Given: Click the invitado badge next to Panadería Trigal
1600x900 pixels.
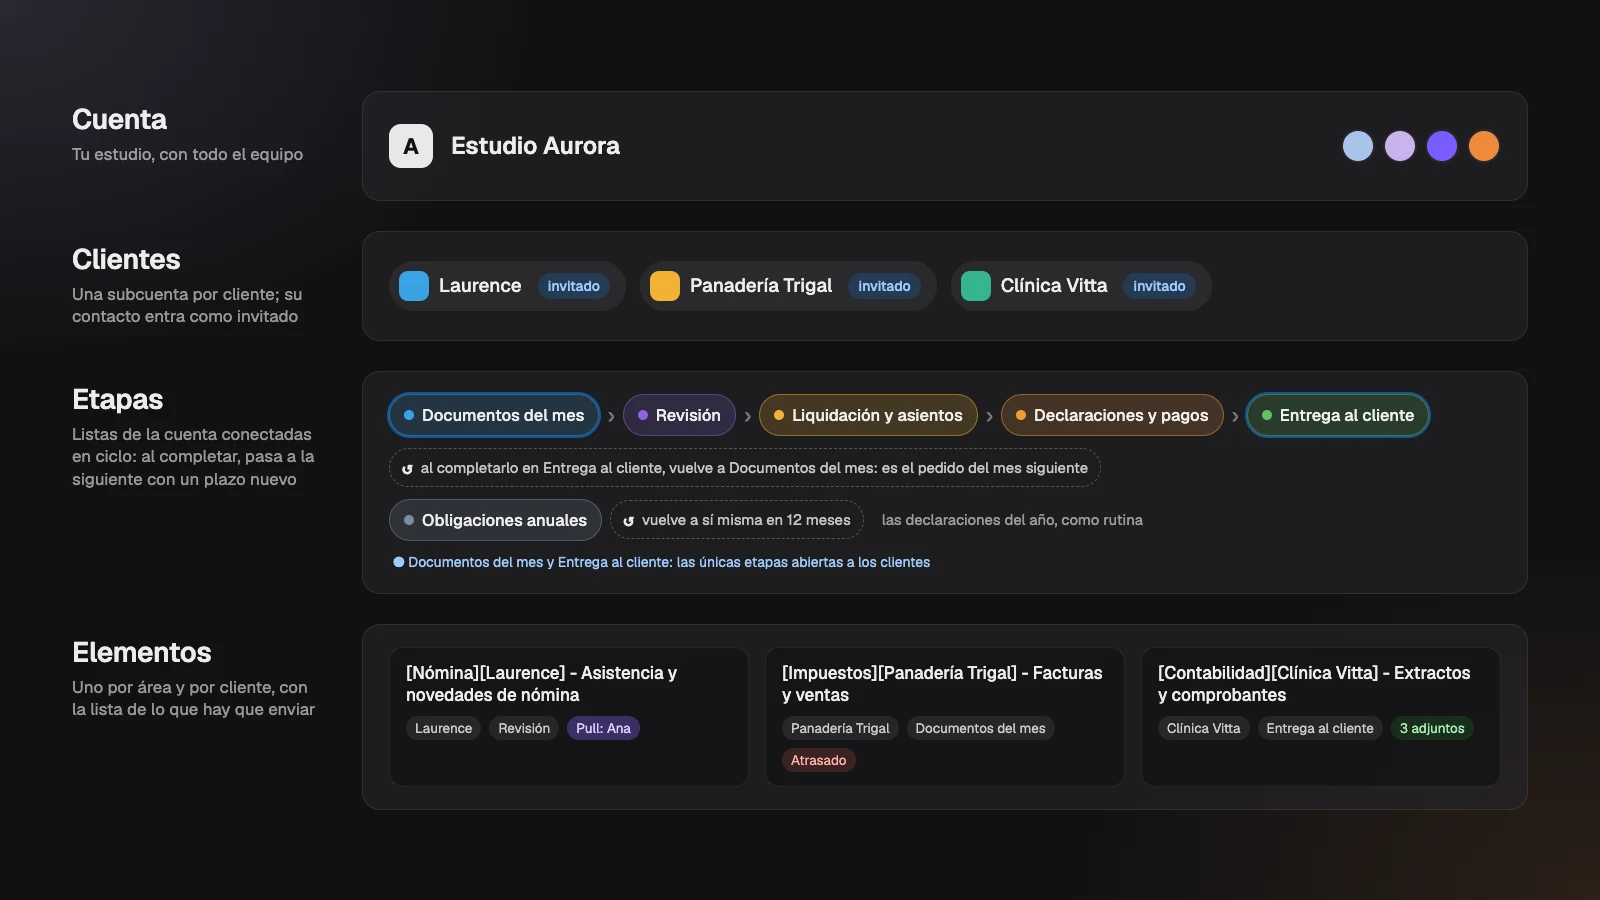Looking at the screenshot, I should (884, 286).
